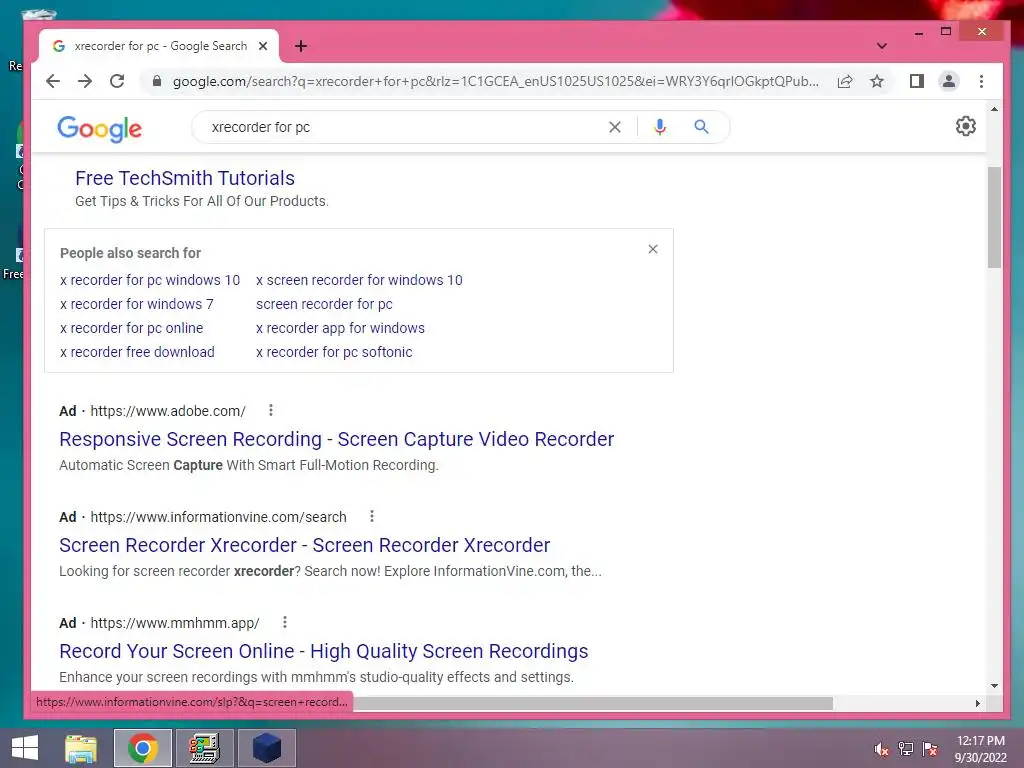Open Google quick settings gear
The image size is (1024, 768).
coord(966,126)
